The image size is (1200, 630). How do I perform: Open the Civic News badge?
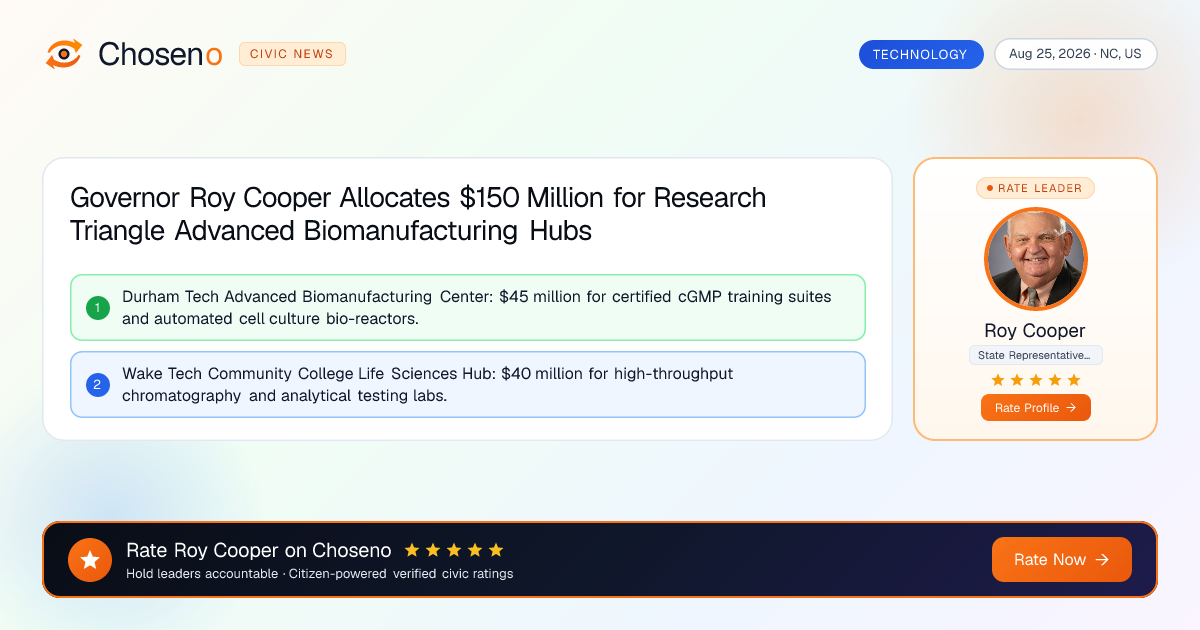click(292, 54)
